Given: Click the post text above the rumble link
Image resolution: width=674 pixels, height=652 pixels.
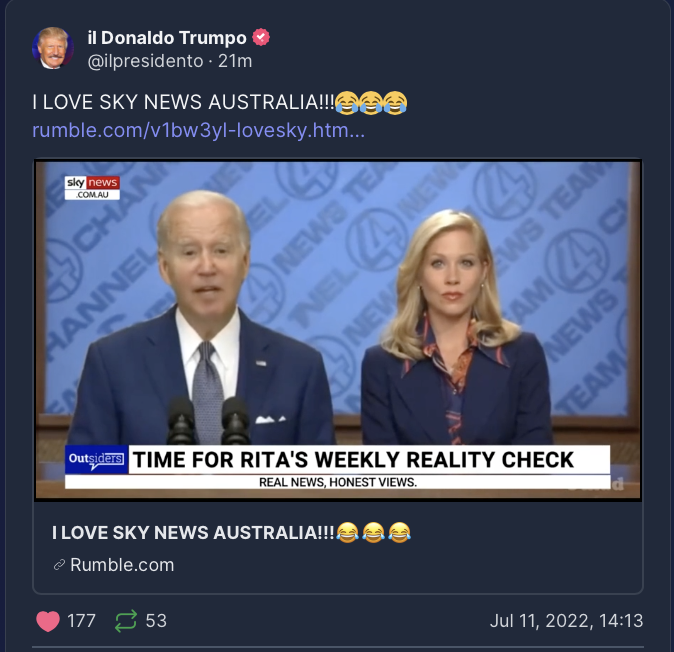Looking at the screenshot, I should pyautogui.click(x=220, y=102).
